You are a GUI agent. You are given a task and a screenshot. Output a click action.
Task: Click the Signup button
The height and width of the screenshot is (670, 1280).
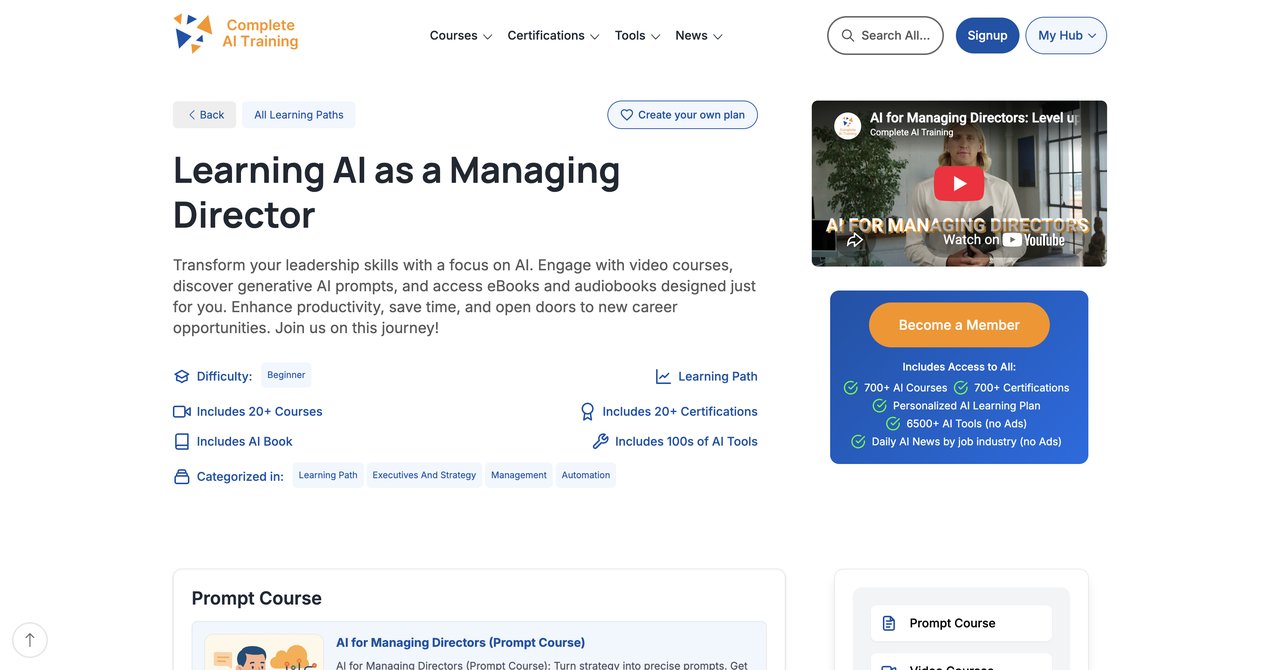(x=987, y=35)
